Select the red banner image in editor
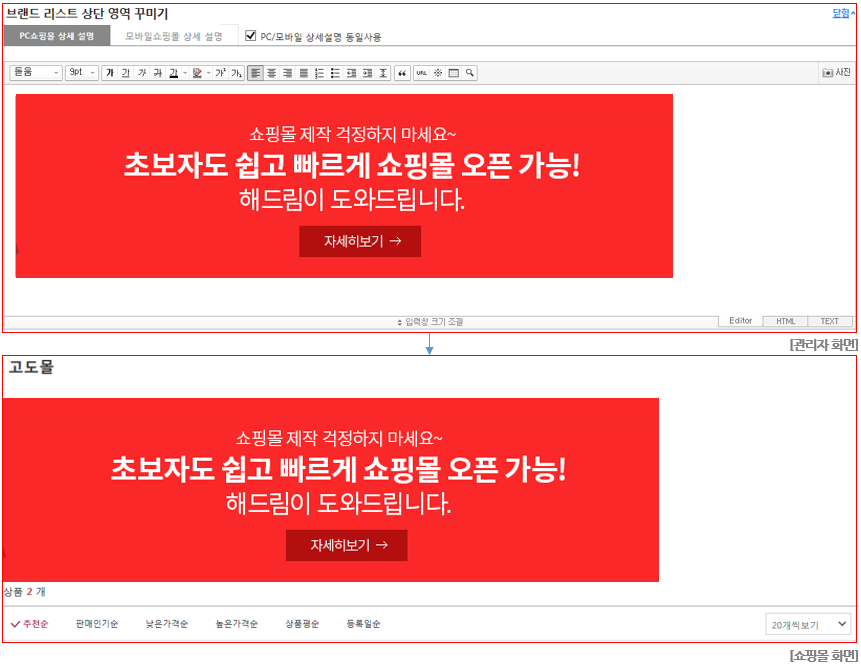 [344, 186]
